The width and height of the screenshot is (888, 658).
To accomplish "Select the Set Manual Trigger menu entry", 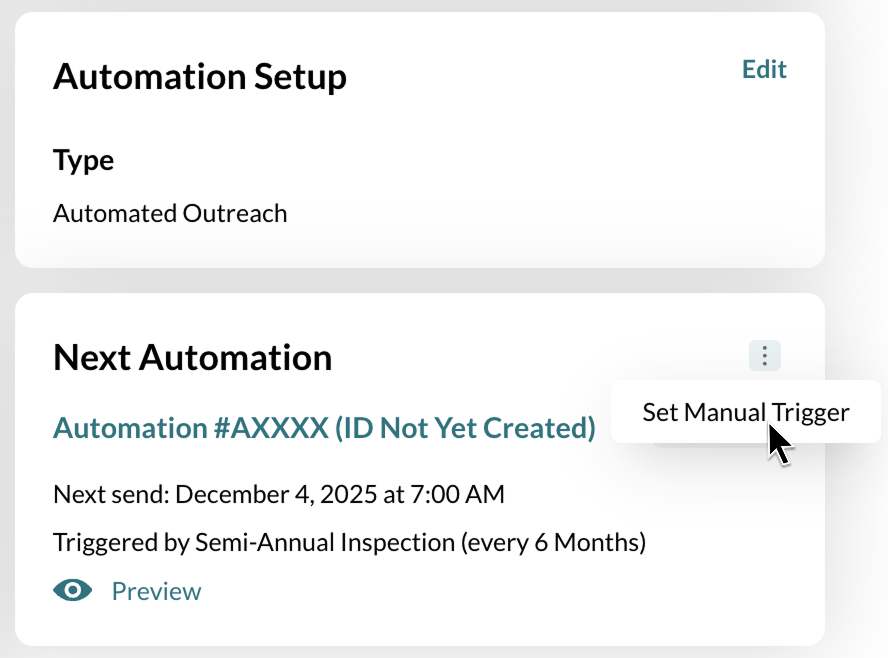I will 745,412.
